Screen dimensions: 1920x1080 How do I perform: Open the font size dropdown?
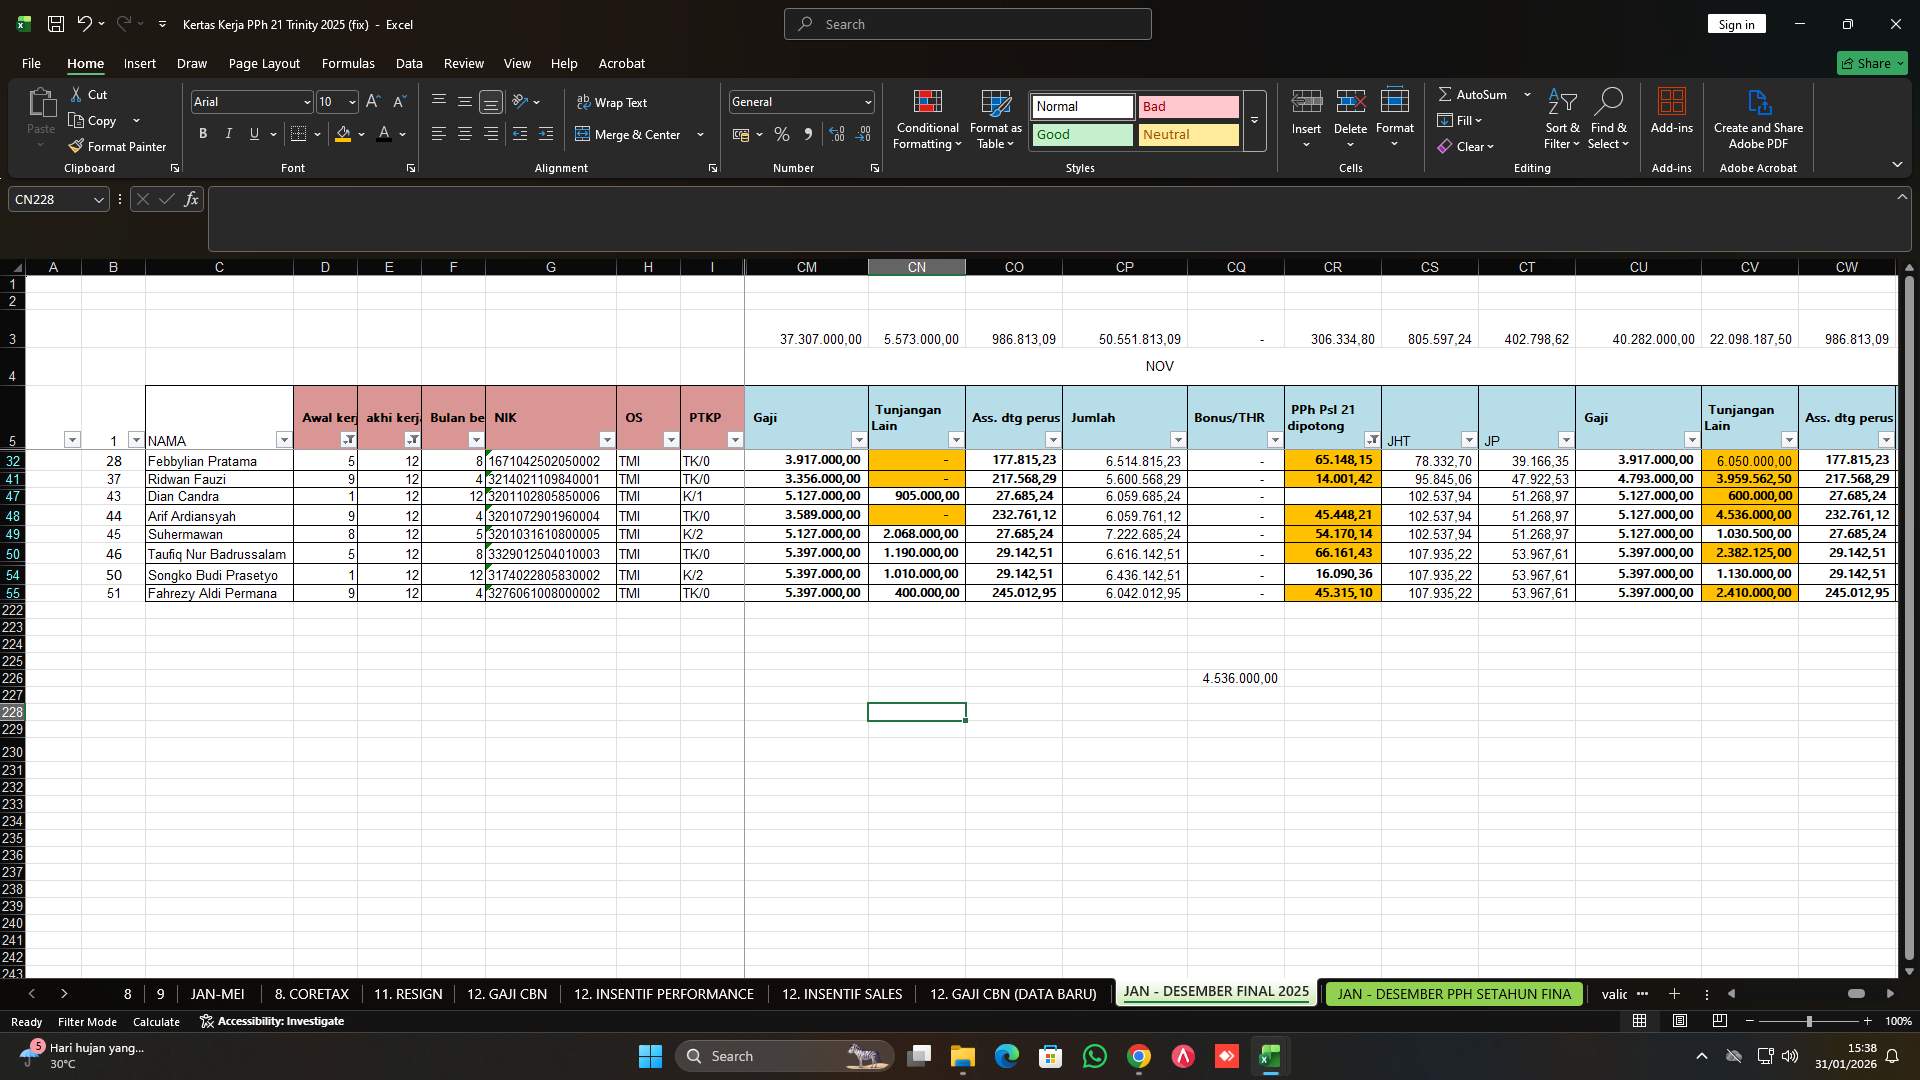351,101
